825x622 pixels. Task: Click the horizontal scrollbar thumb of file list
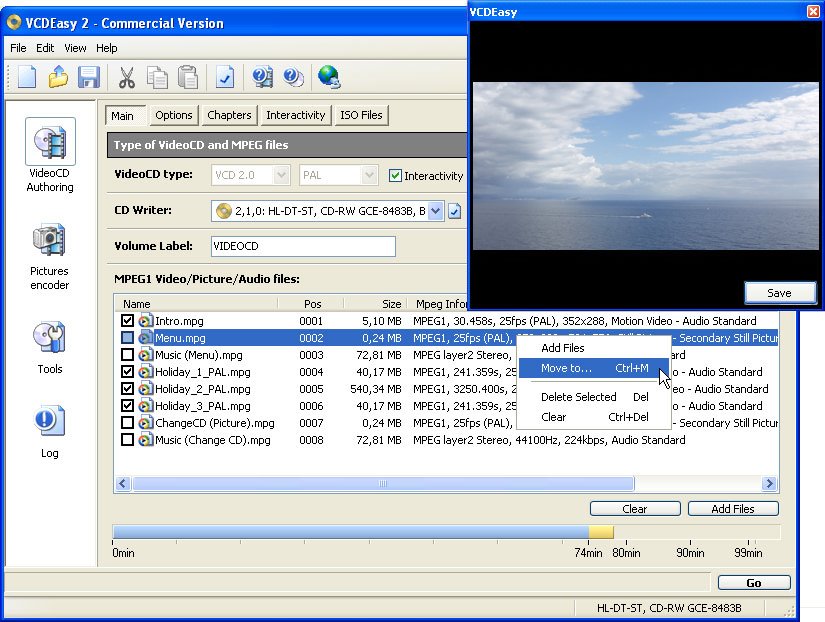coord(384,483)
